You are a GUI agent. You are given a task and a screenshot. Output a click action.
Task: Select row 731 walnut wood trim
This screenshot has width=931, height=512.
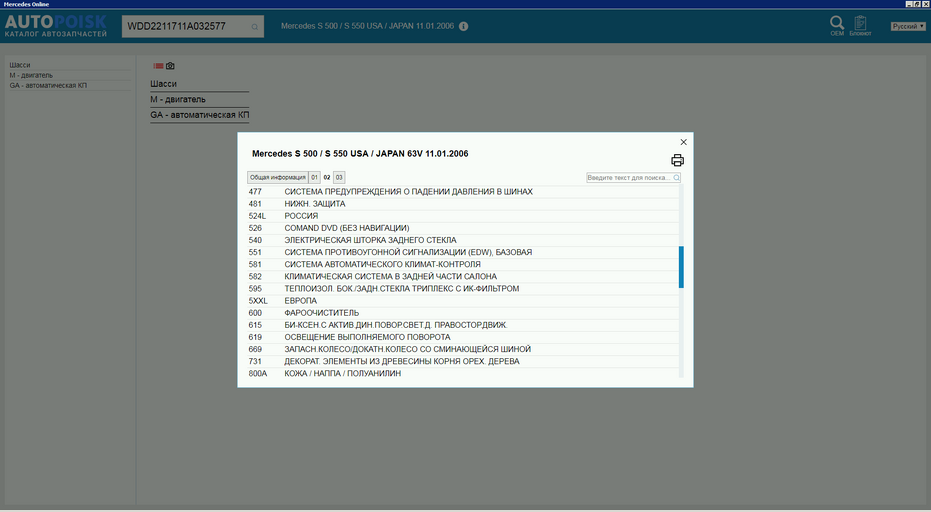tap(463, 361)
